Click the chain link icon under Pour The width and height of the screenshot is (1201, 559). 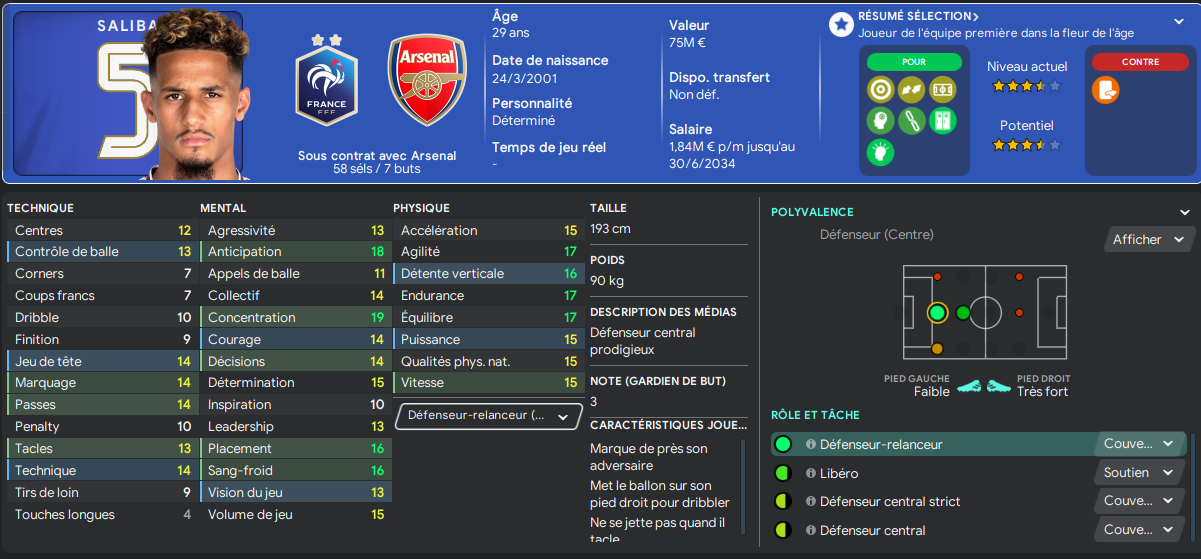[910, 121]
